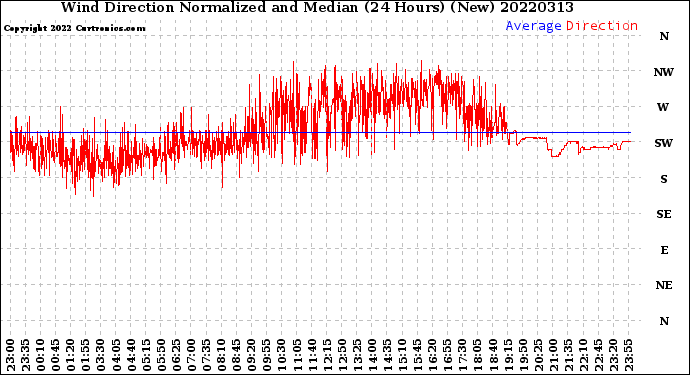The width and height of the screenshot is (690, 375).
Task: Pick the '09:20' time tick label
Action: click(251, 355)
